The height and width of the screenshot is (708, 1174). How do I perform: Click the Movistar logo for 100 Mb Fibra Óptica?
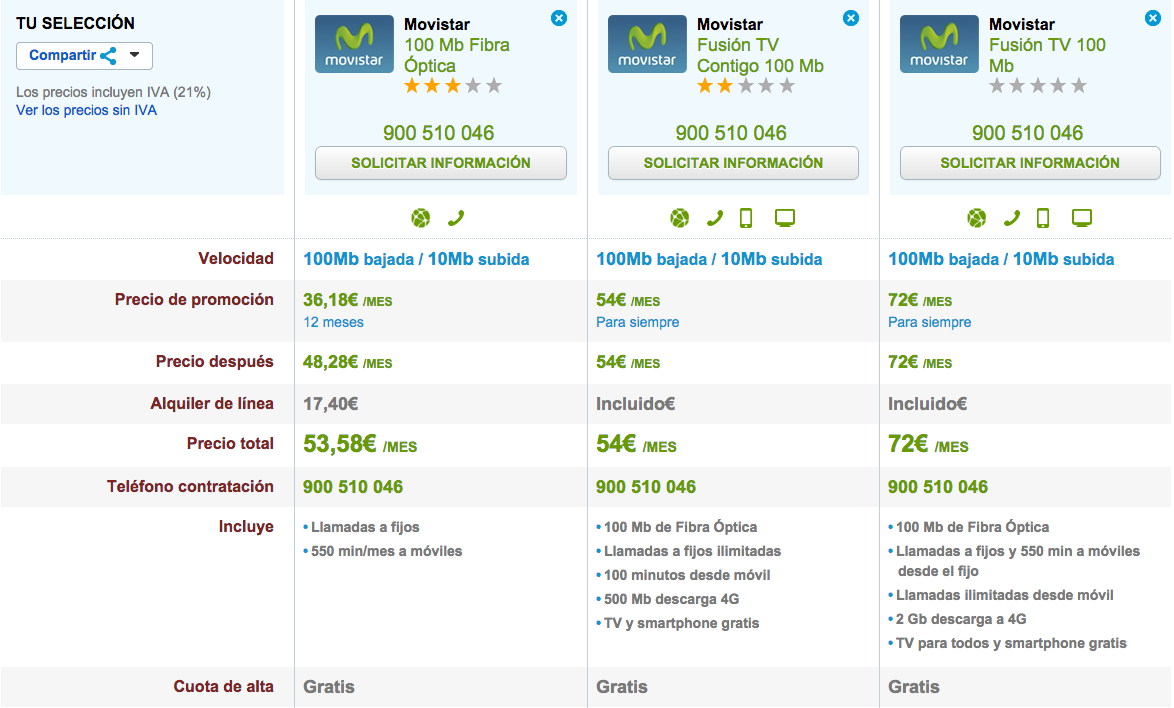(354, 44)
